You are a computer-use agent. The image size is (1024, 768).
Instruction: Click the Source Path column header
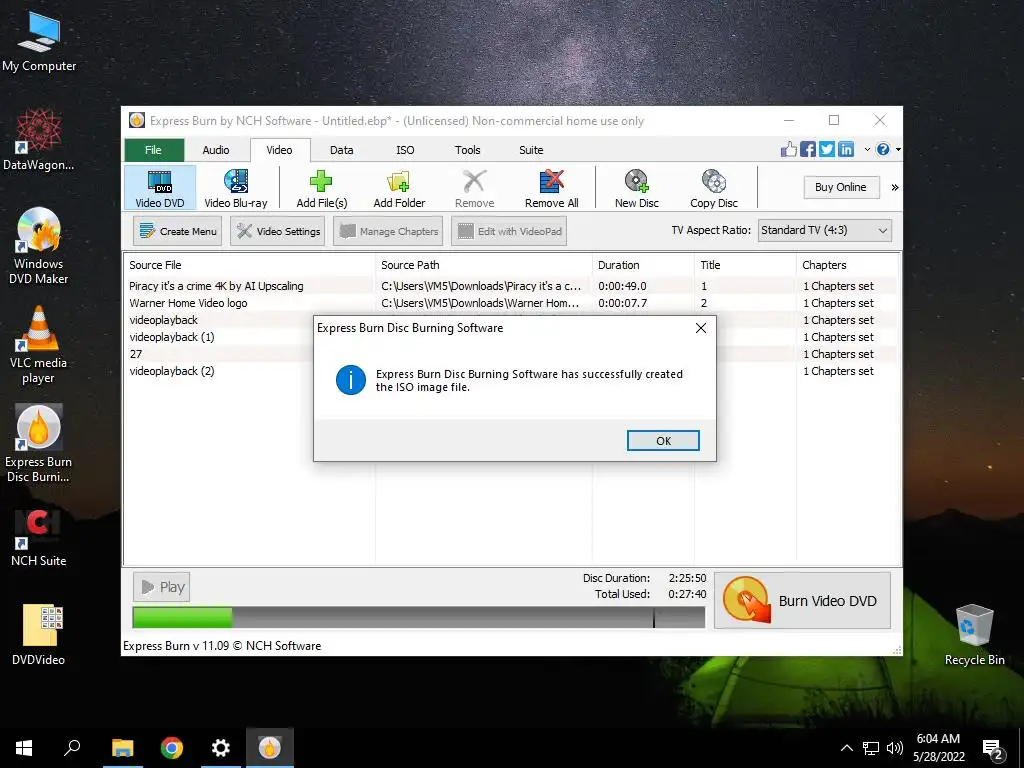(x=484, y=265)
